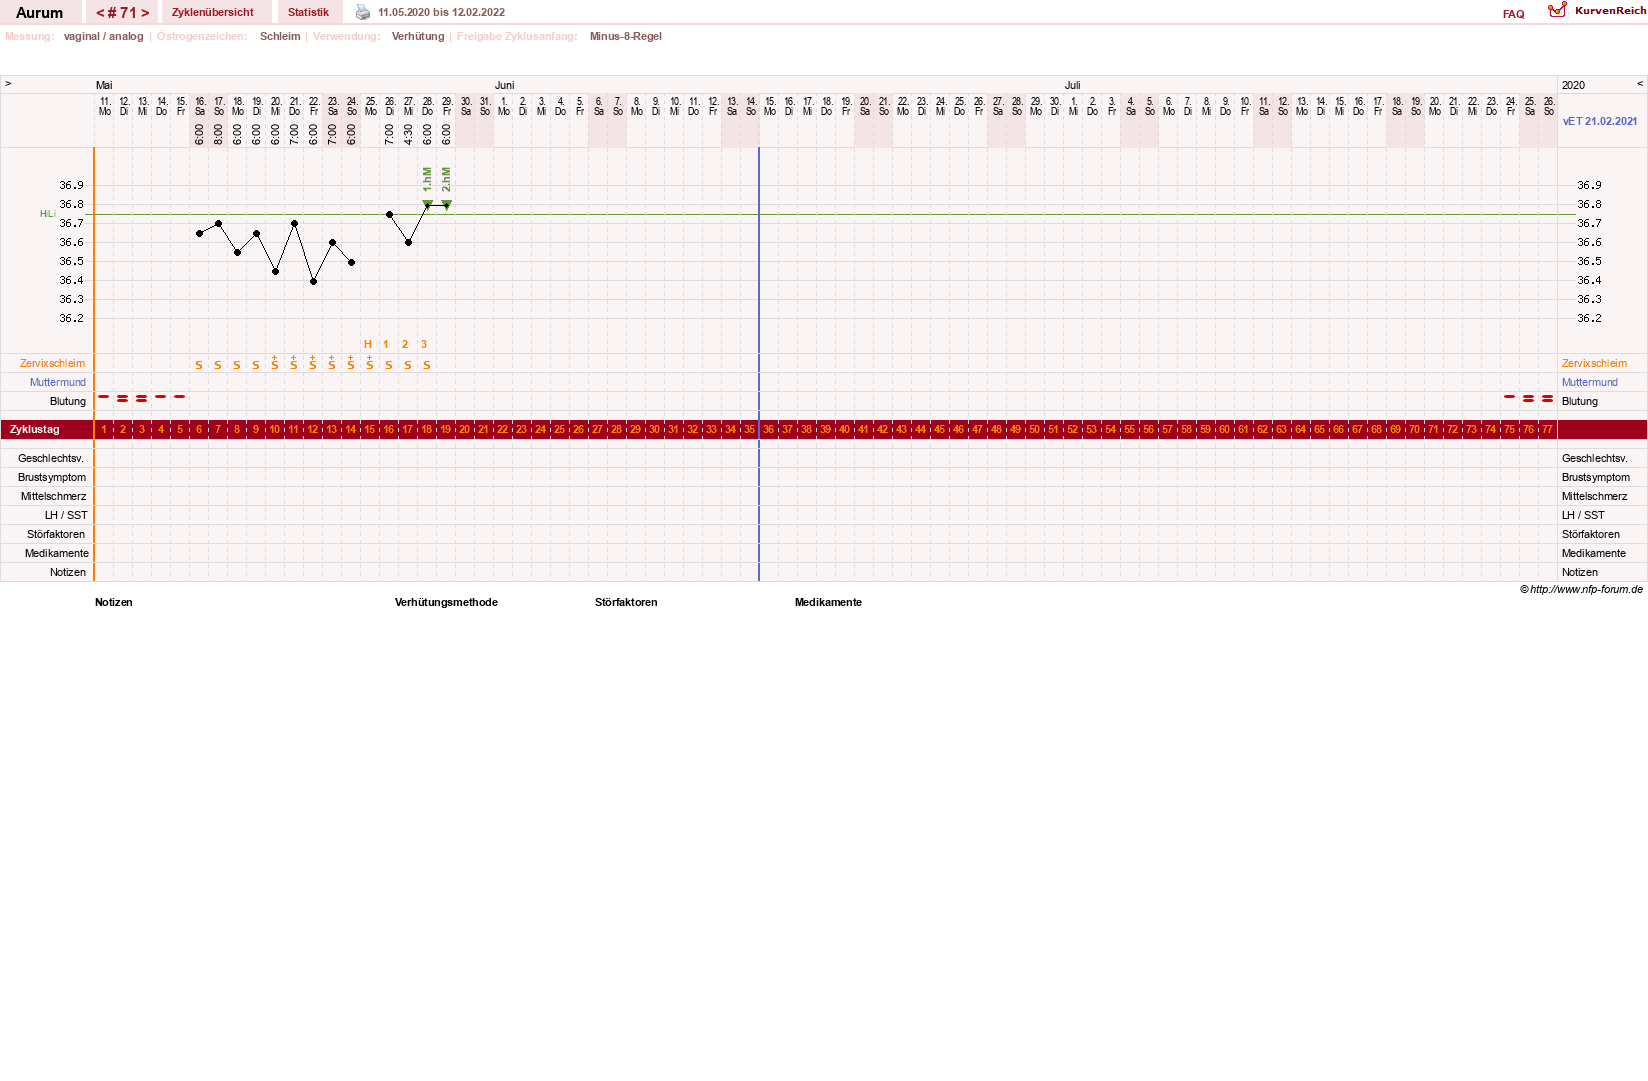Click the Juni month label
1648x1081 pixels.
coord(504,85)
